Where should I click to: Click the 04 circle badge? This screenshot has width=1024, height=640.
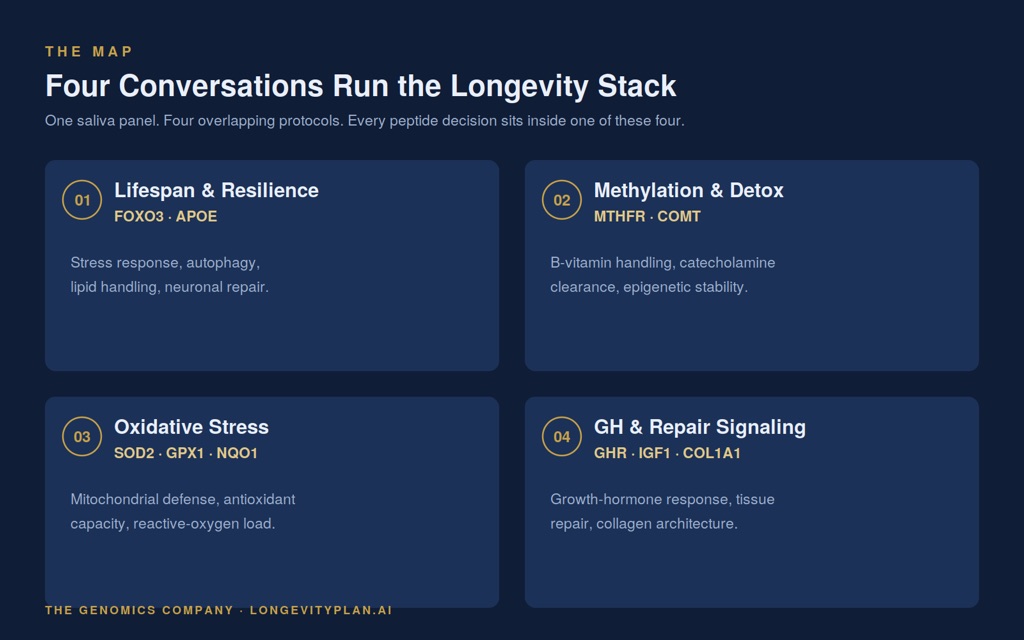click(562, 436)
